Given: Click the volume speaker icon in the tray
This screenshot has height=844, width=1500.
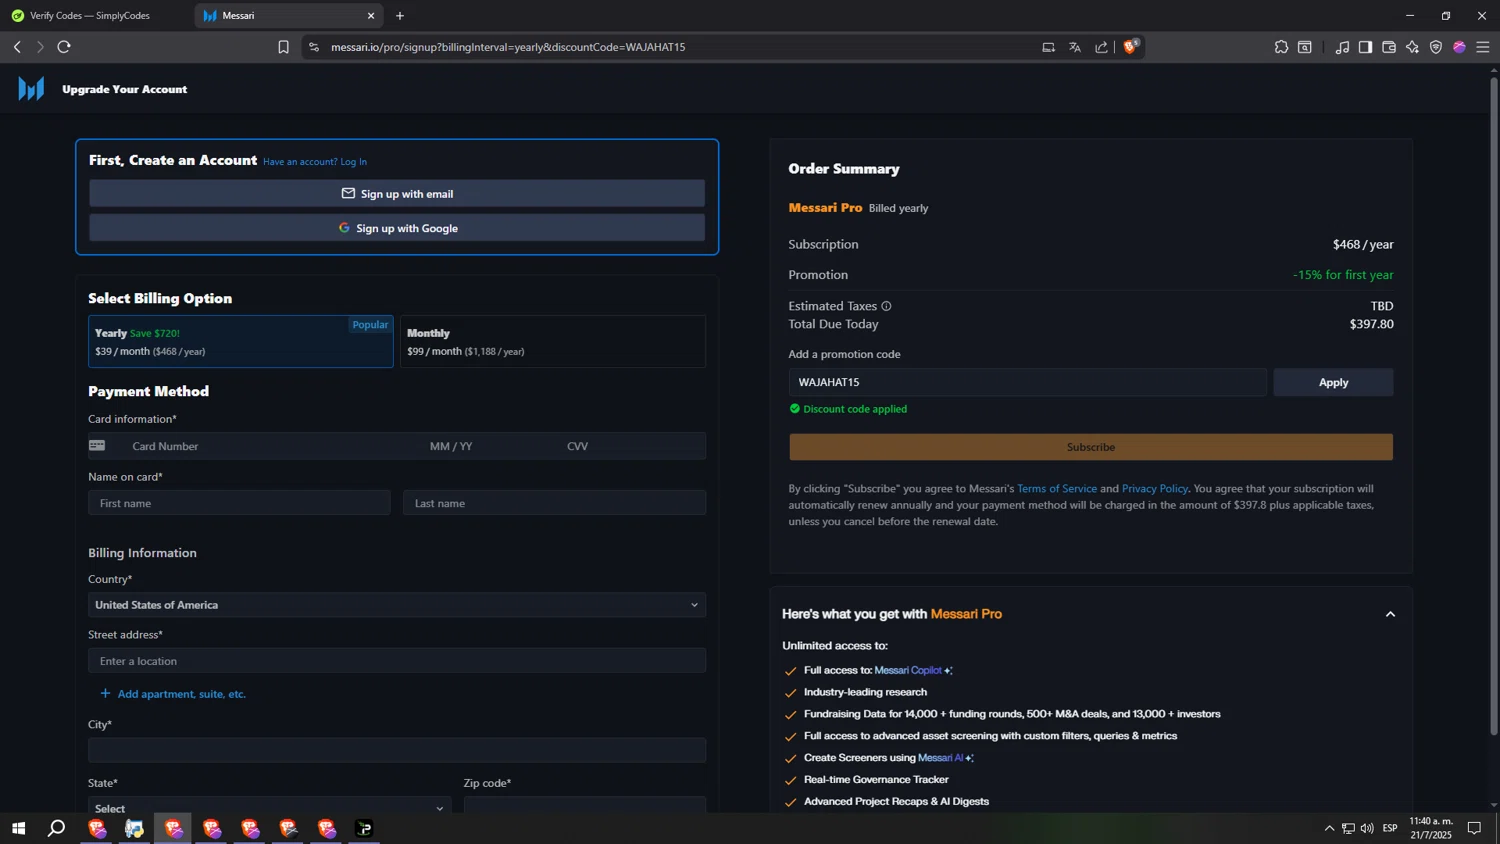Looking at the screenshot, I should click(1367, 828).
